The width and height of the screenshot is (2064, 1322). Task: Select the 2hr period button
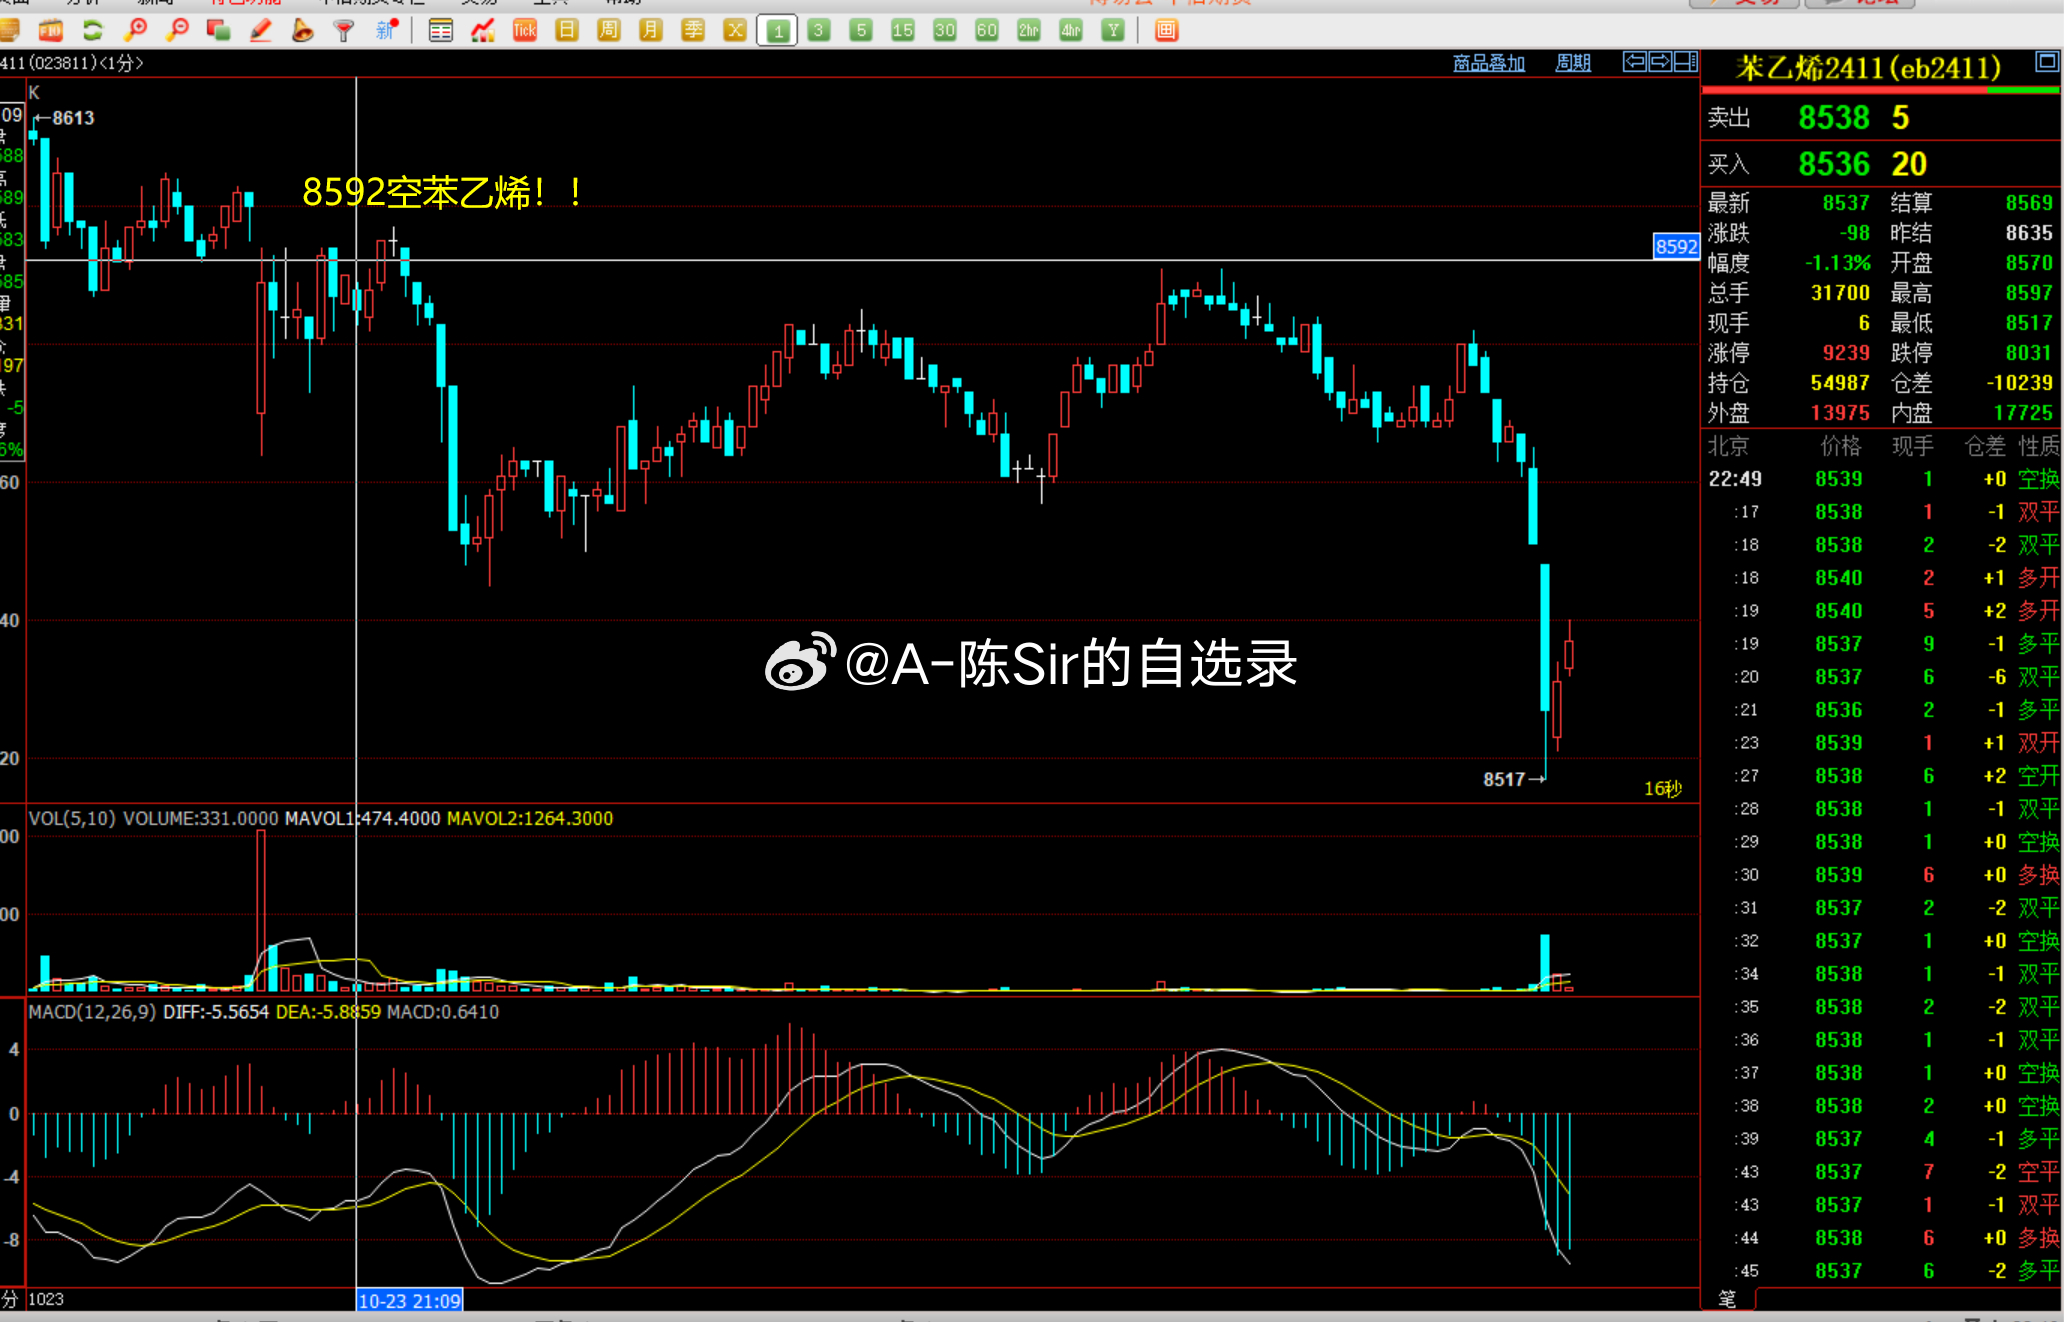(x=1029, y=30)
